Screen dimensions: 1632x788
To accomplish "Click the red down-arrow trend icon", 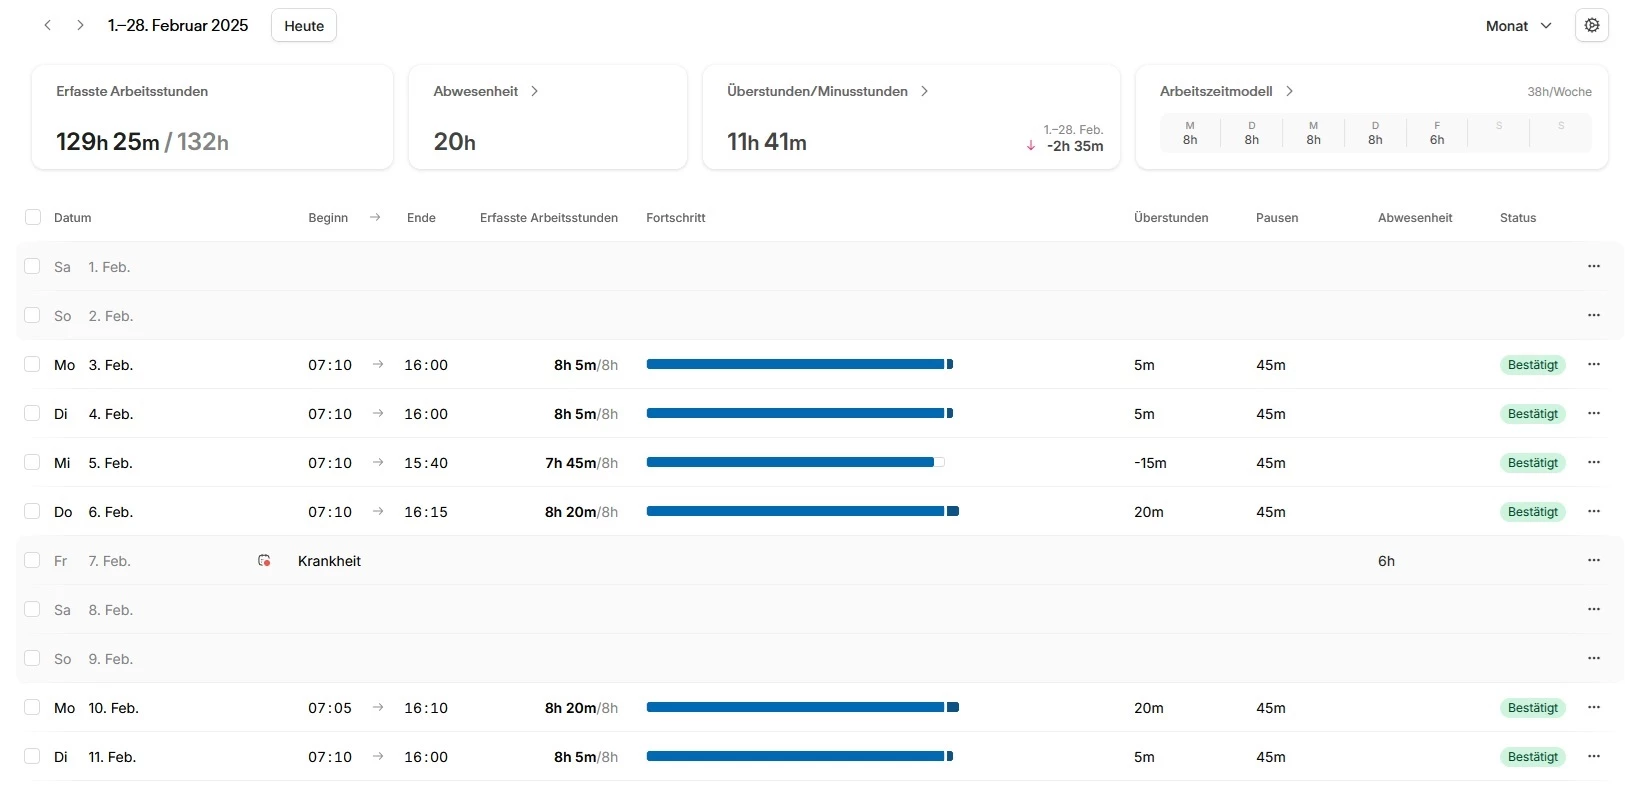I will (x=1031, y=146).
